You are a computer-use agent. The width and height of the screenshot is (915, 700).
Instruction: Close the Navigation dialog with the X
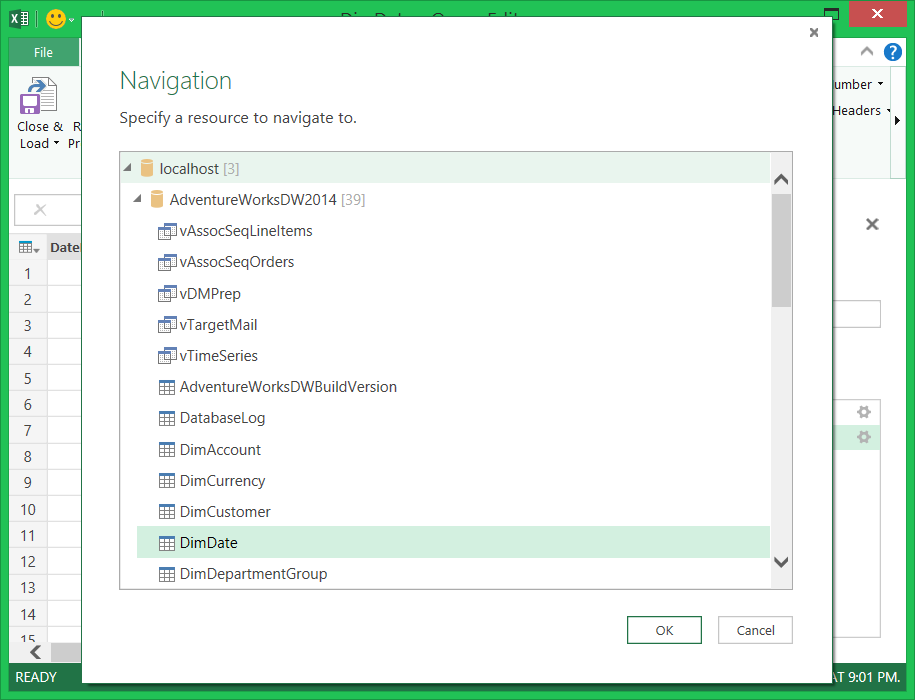(x=814, y=33)
